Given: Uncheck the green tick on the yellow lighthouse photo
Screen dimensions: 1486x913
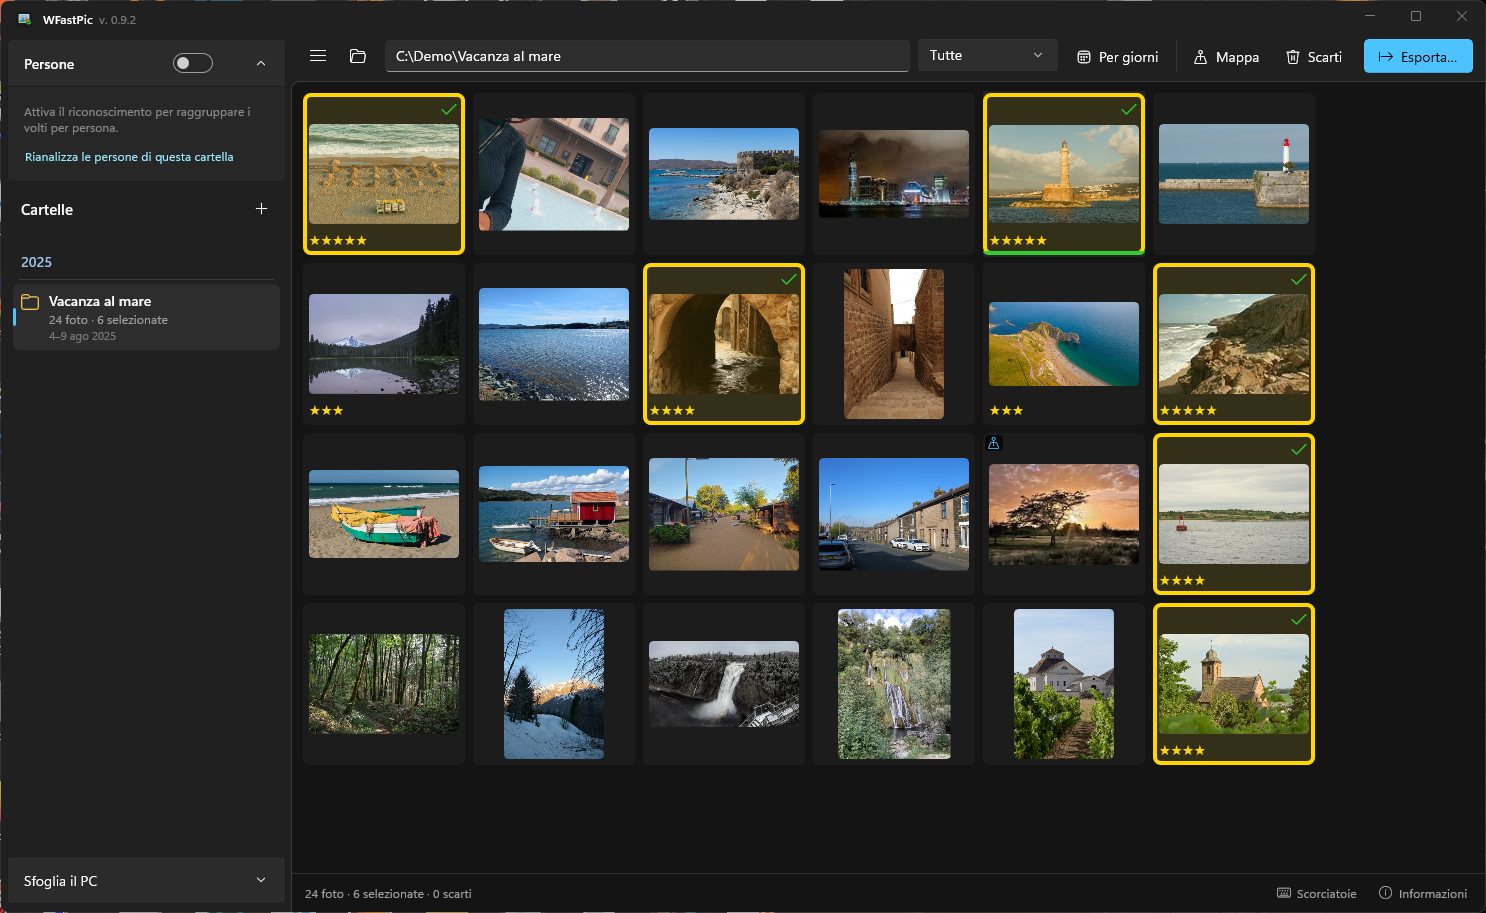Looking at the screenshot, I should (1129, 109).
